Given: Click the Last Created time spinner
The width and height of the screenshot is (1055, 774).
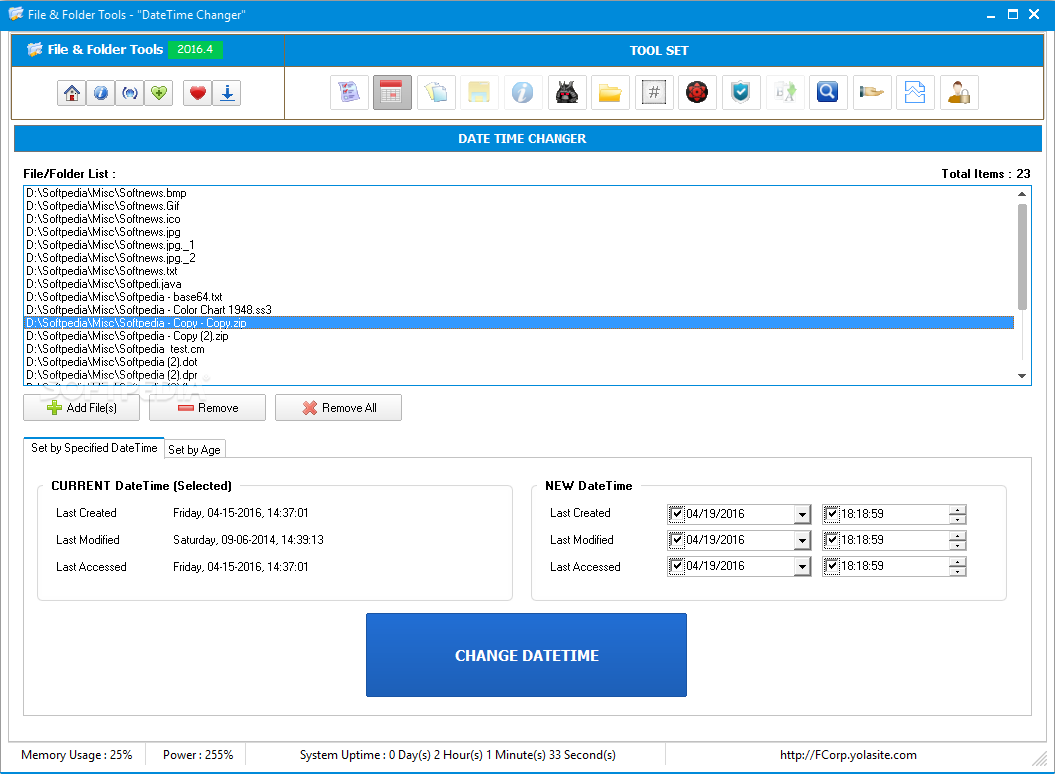Looking at the screenshot, I should [957, 515].
